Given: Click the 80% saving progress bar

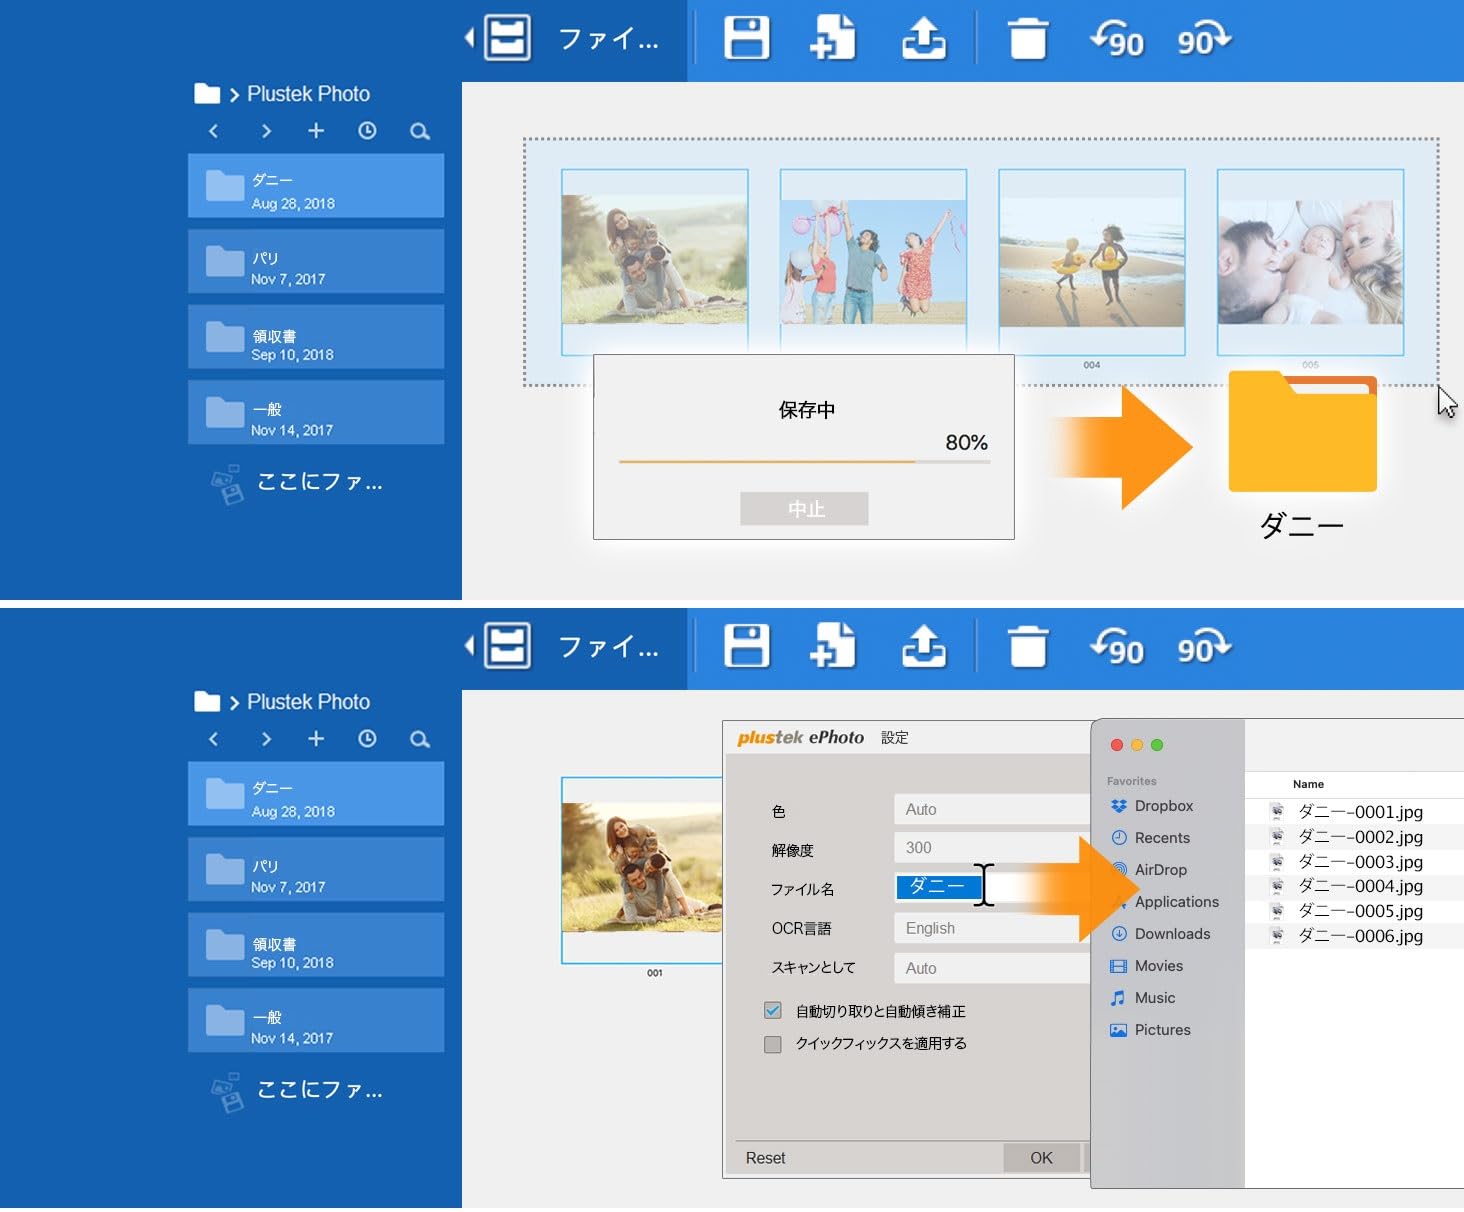Looking at the screenshot, I should coord(803,462).
